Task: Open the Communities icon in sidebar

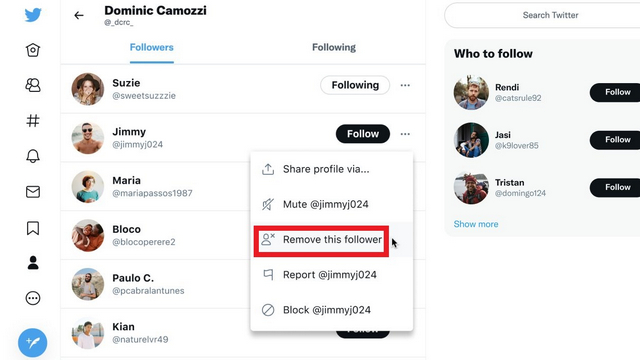Action: click(33, 85)
